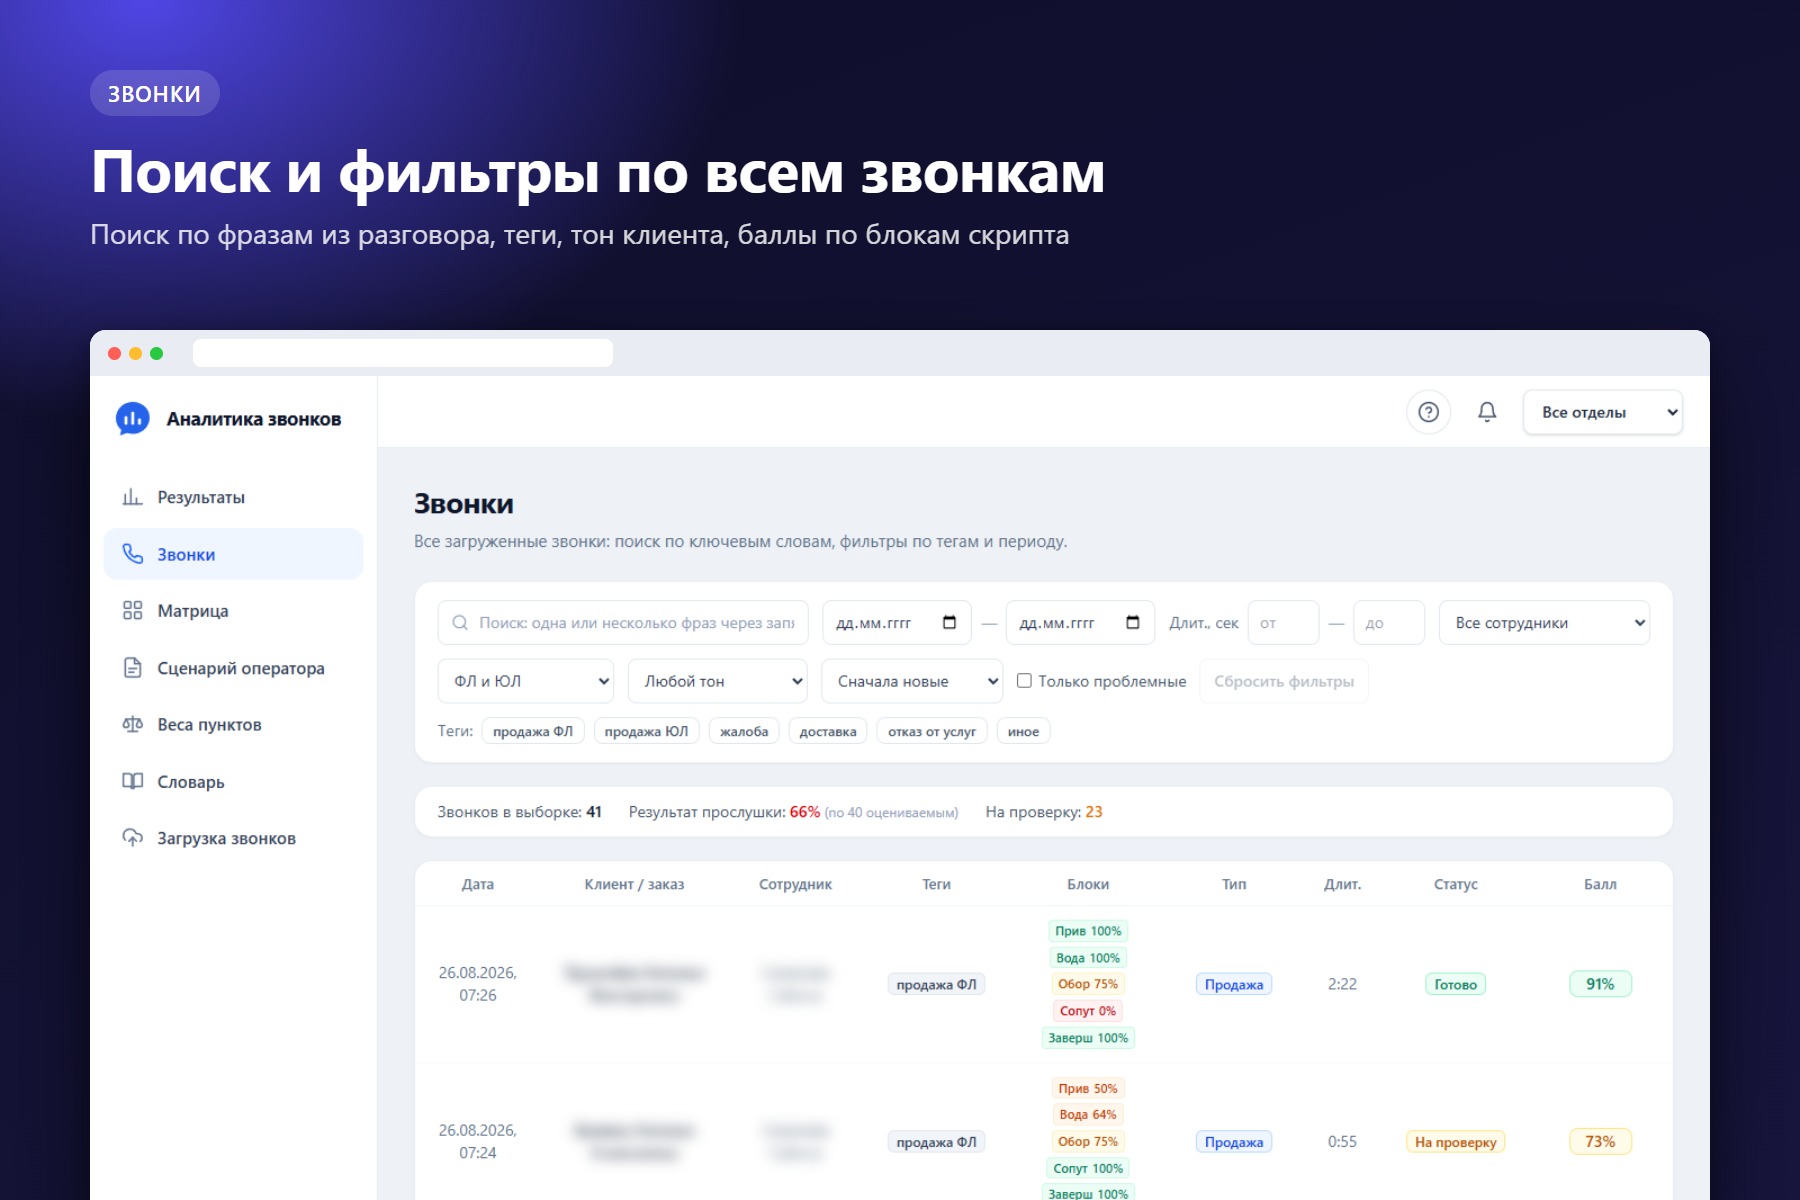Toggle the жалоба tag filter
This screenshot has height=1200, width=1800.
coord(744,731)
